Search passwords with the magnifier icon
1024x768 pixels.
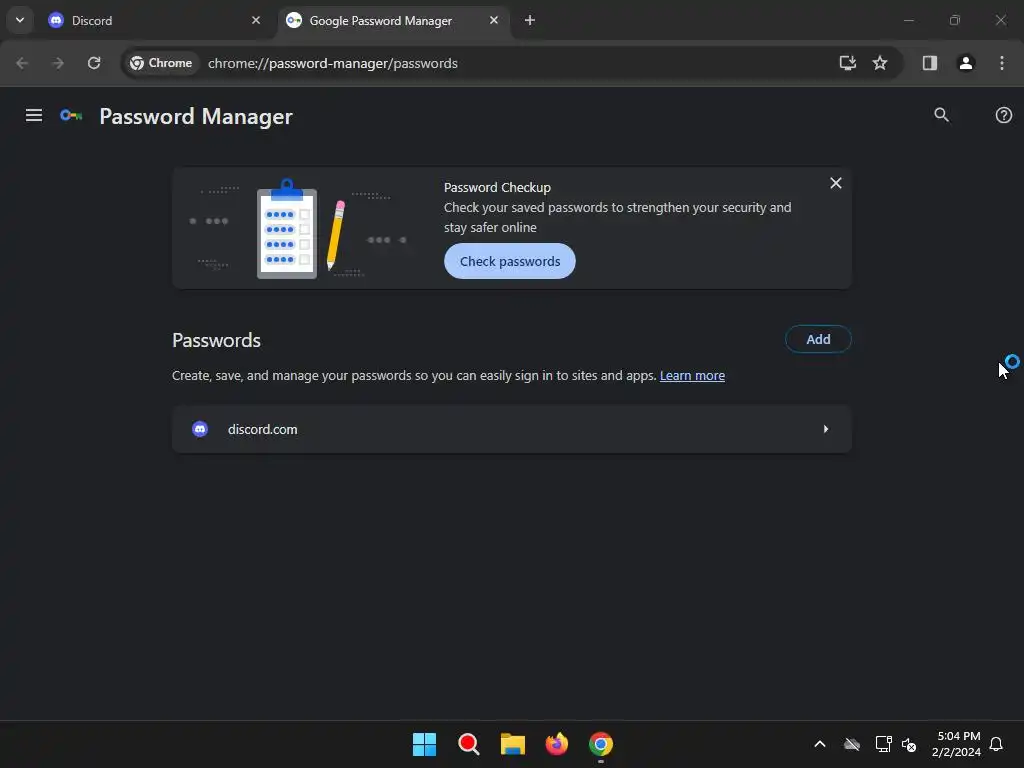point(941,115)
